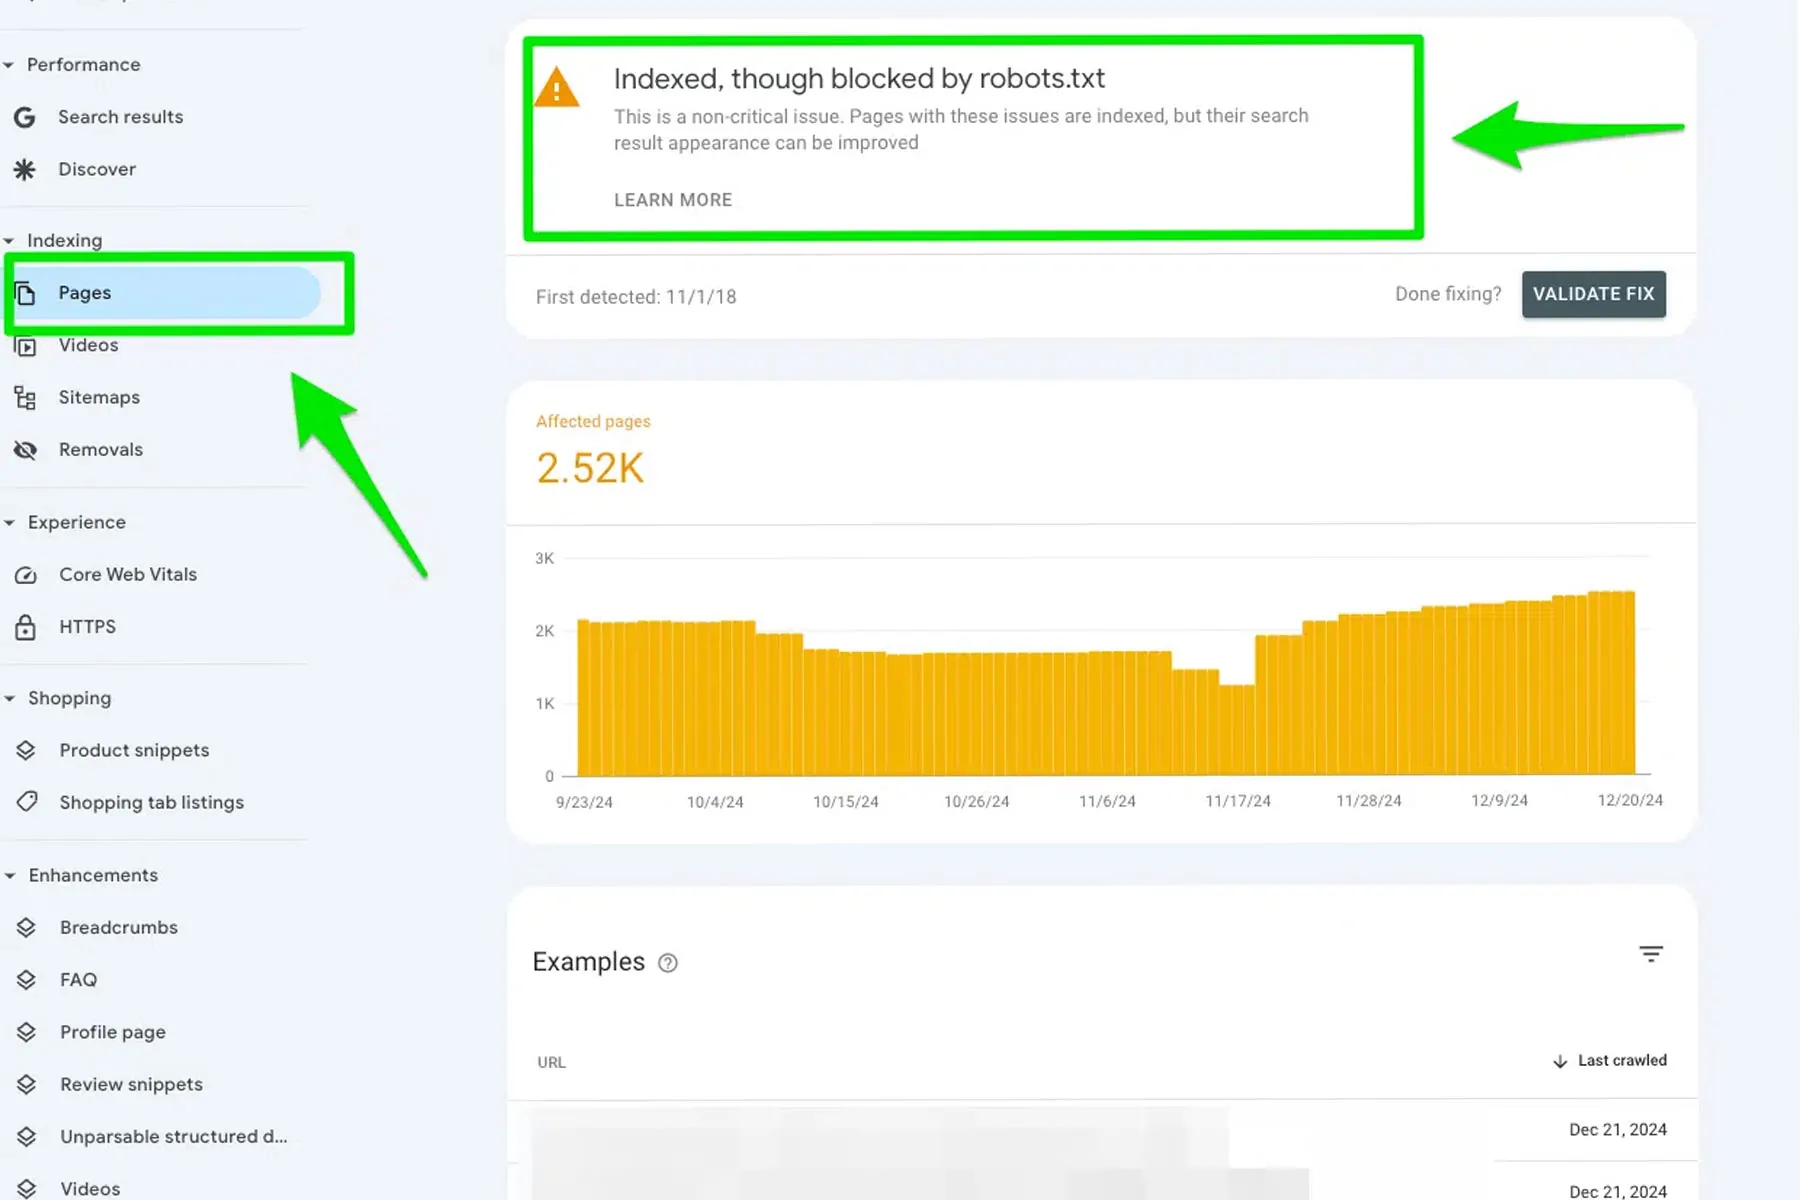The width and height of the screenshot is (1800, 1200).
Task: Click the HTTPS padlock icon
Action: (26, 627)
